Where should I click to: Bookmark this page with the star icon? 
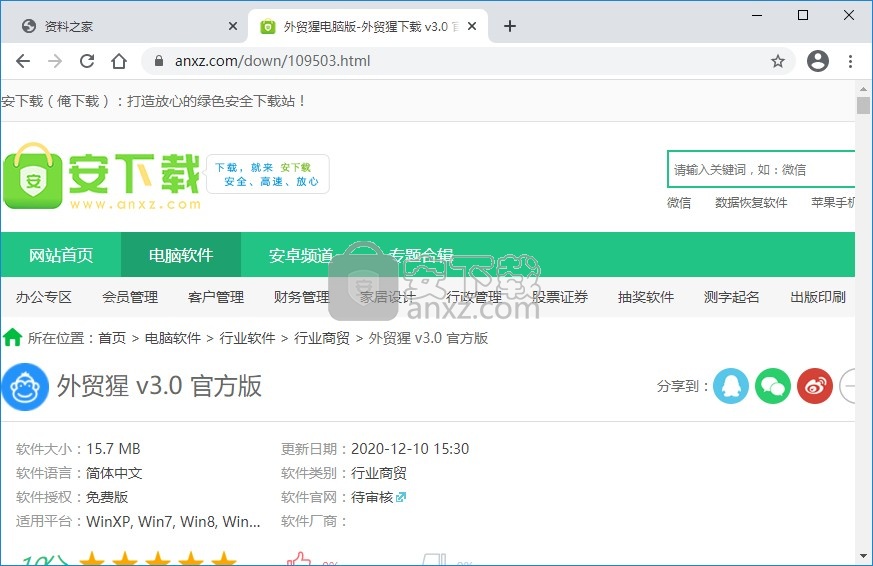click(x=778, y=61)
